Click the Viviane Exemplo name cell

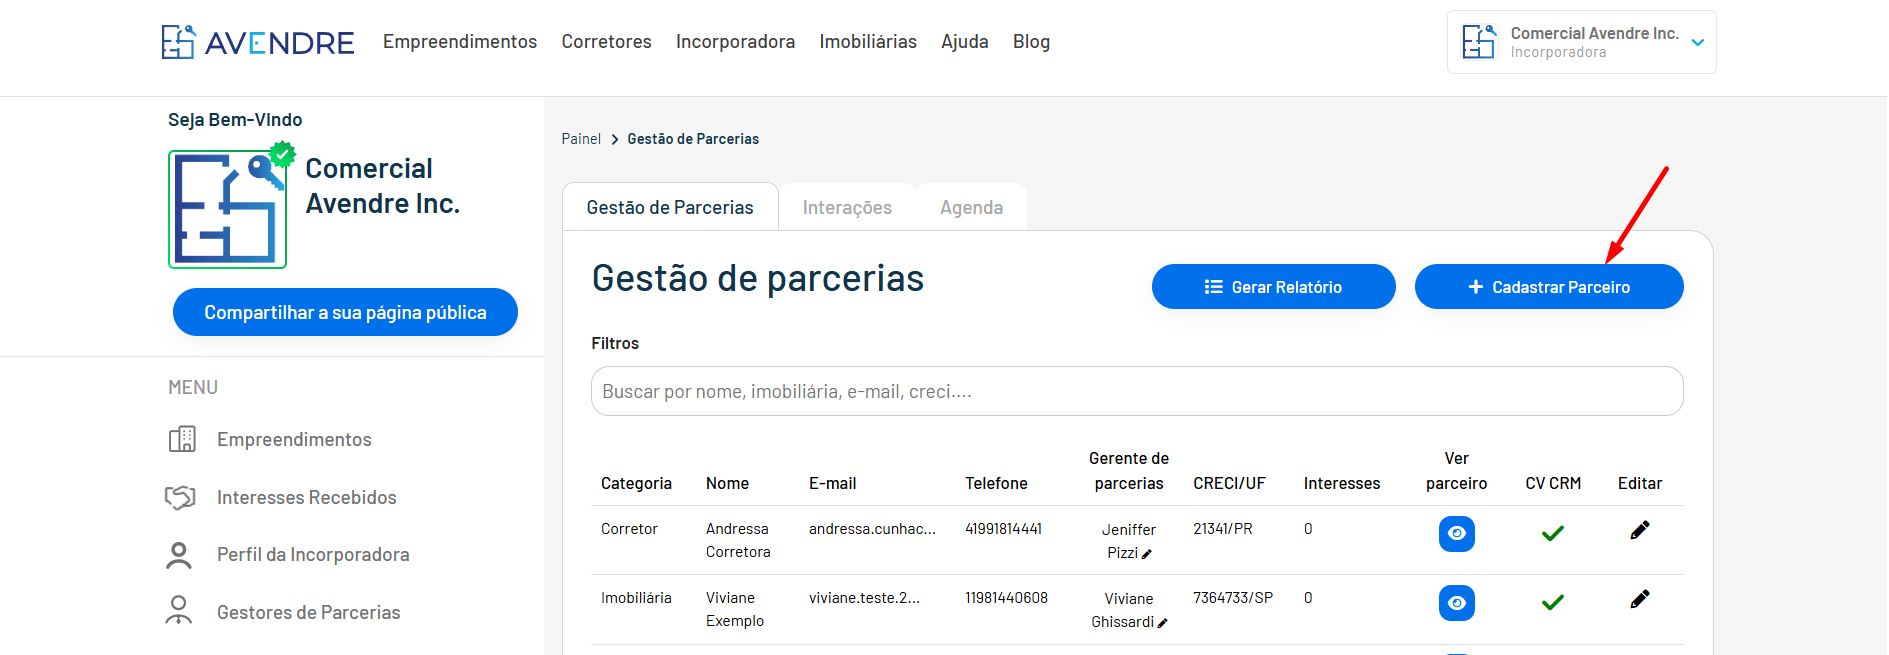click(735, 609)
